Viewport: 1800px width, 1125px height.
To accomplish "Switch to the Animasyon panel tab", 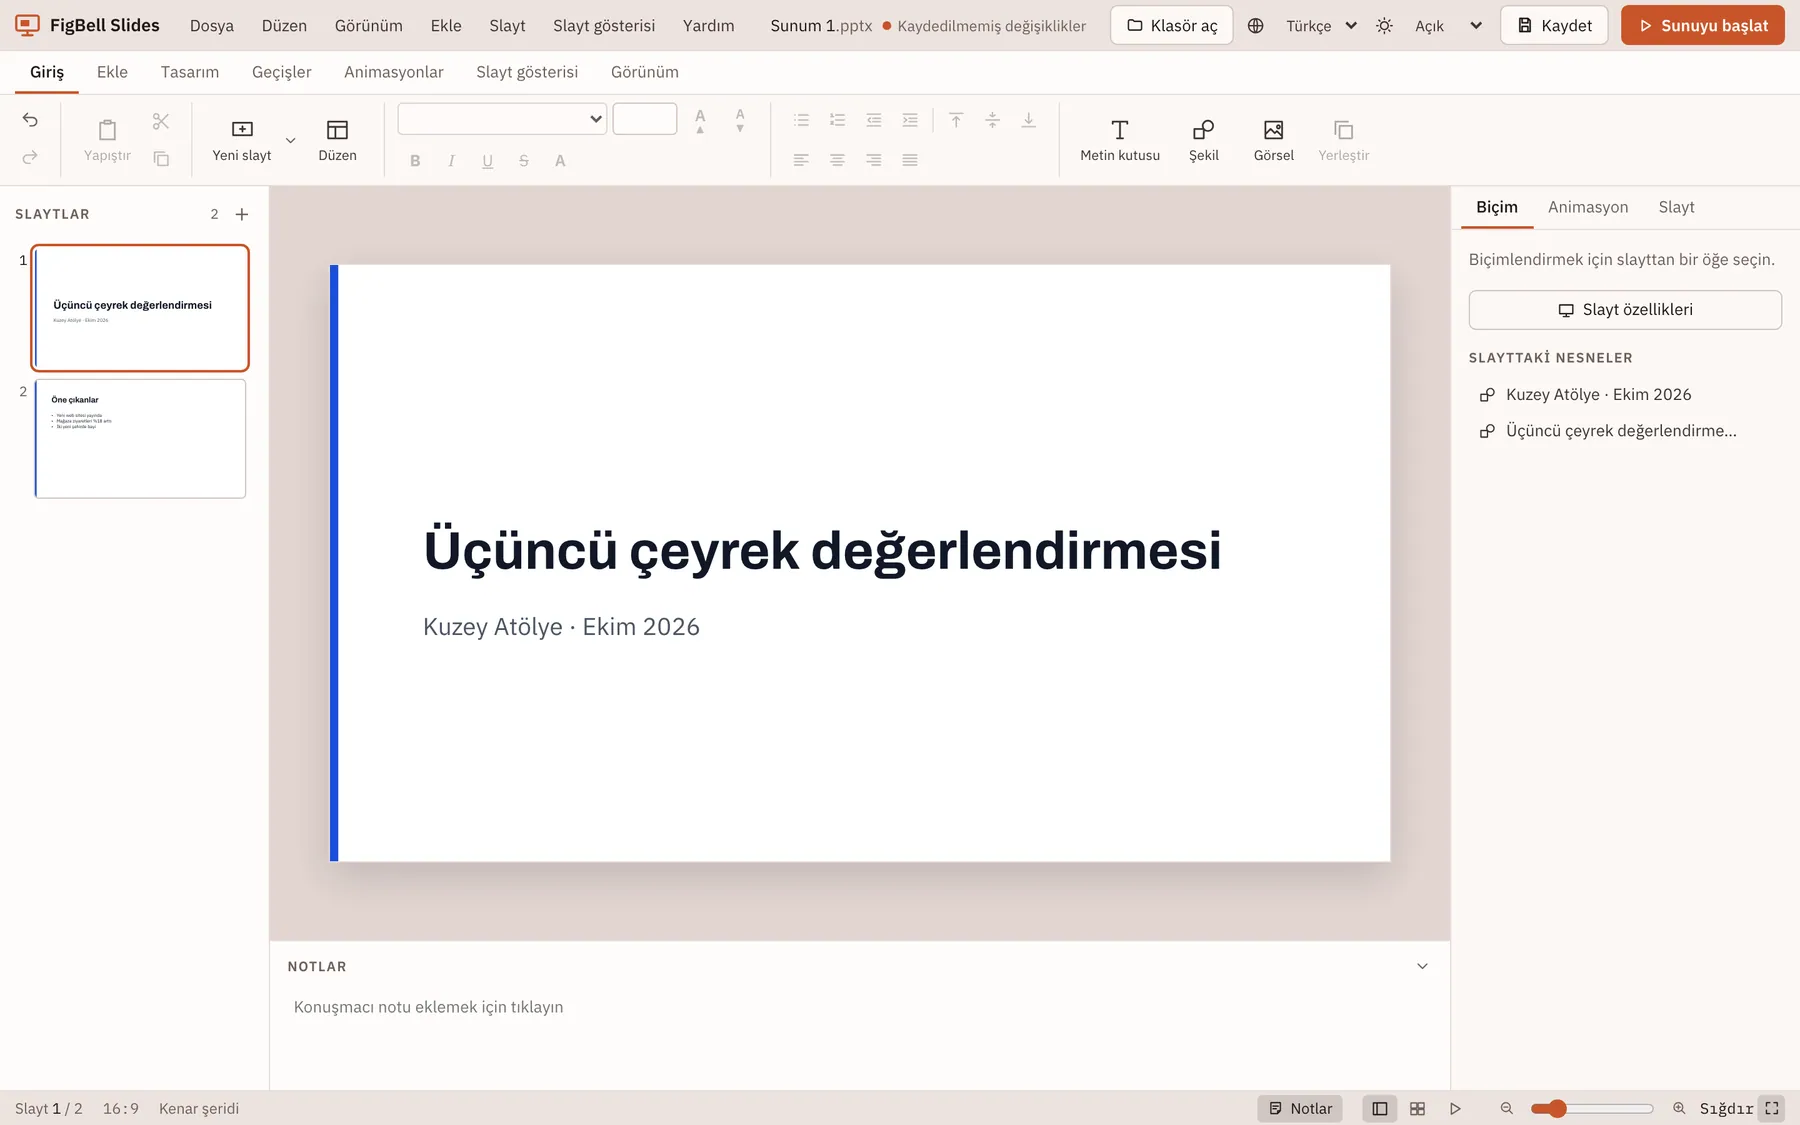I will pyautogui.click(x=1588, y=207).
